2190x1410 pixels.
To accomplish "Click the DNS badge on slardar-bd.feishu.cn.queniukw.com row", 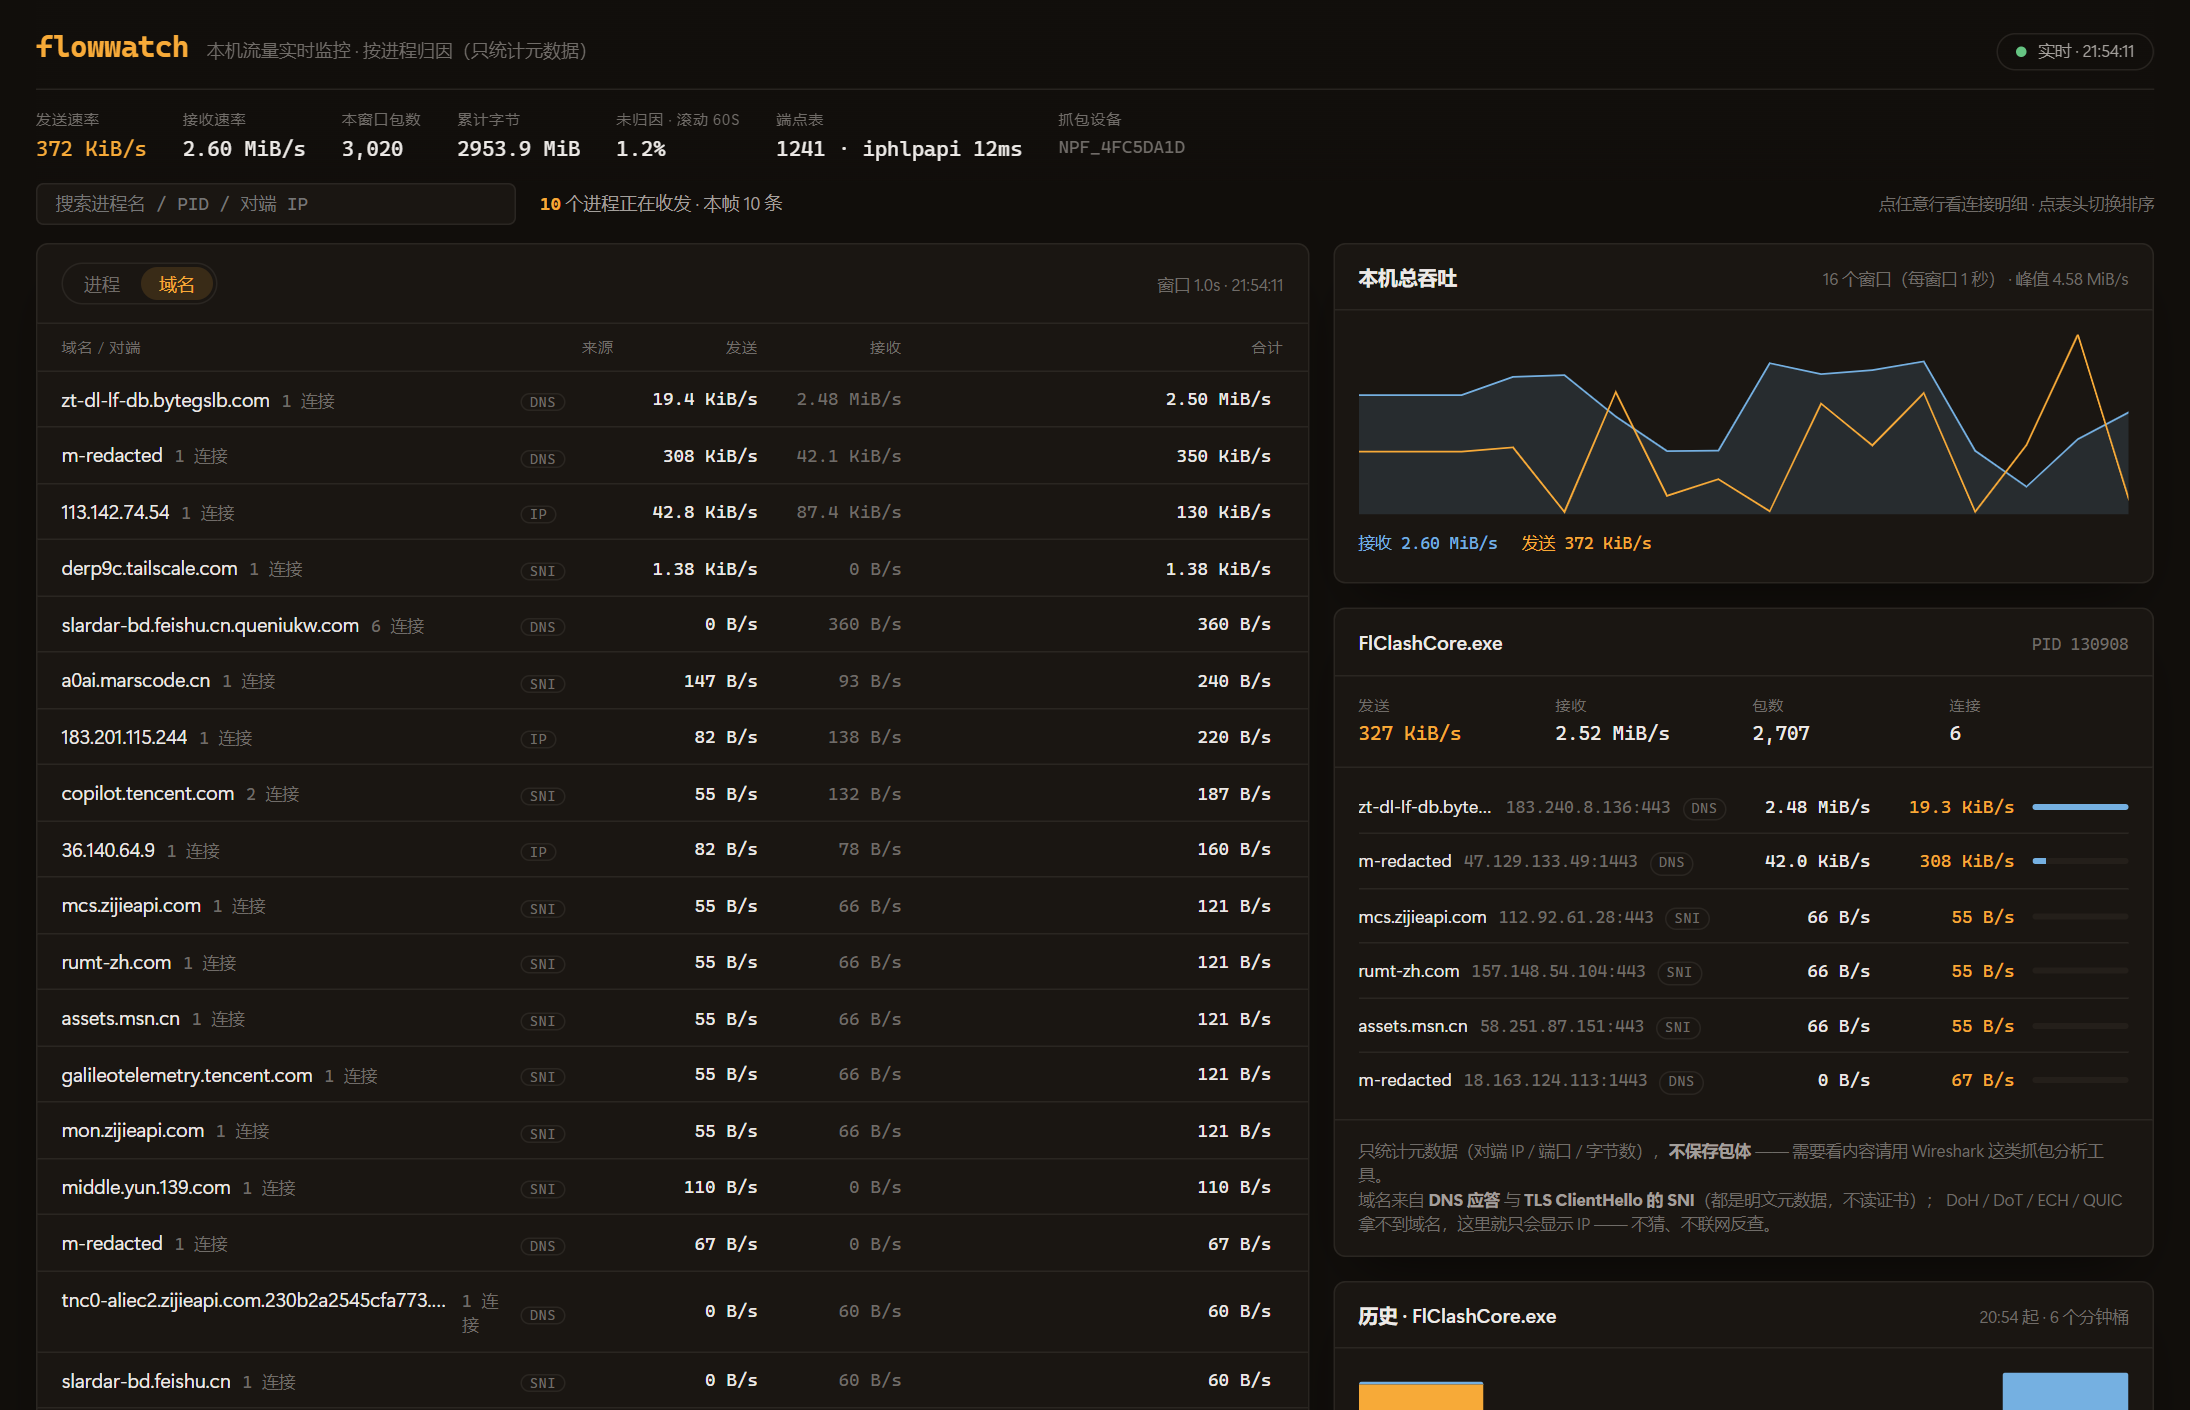I will coord(542,627).
